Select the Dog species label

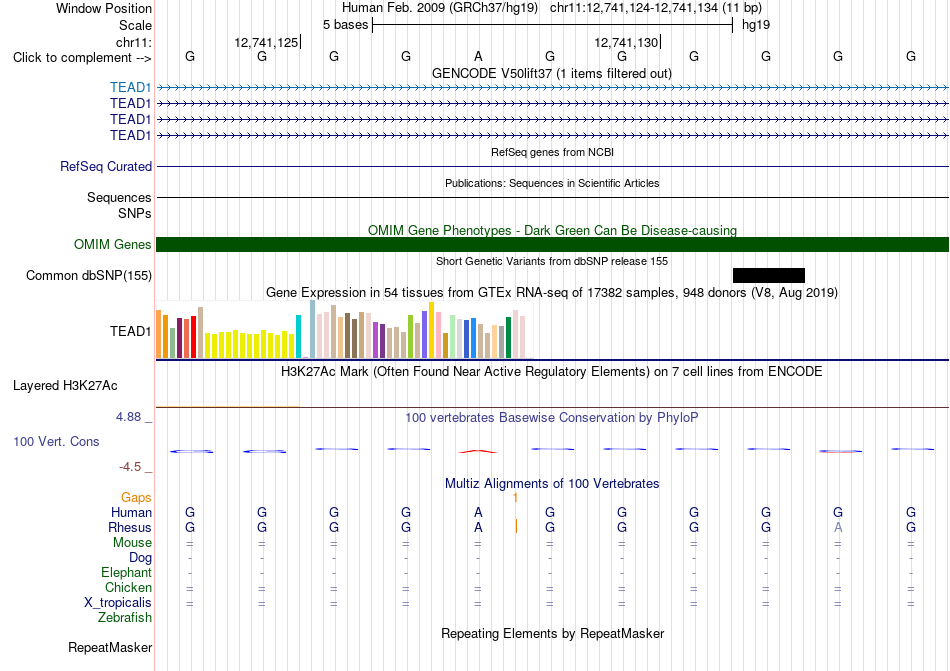[140, 558]
